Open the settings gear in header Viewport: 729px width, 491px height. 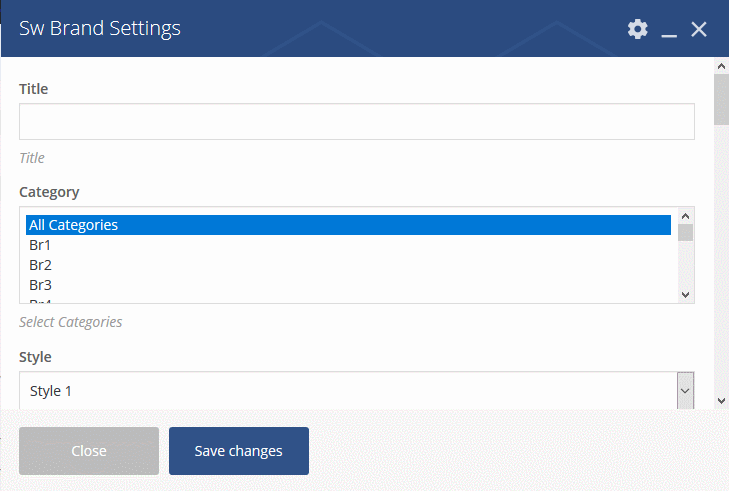point(637,29)
